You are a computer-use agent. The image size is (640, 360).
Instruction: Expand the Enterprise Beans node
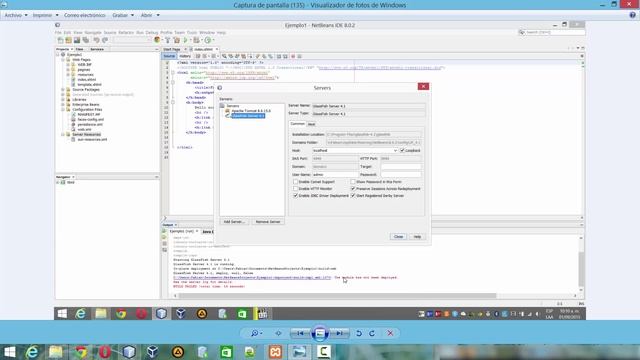63,104
